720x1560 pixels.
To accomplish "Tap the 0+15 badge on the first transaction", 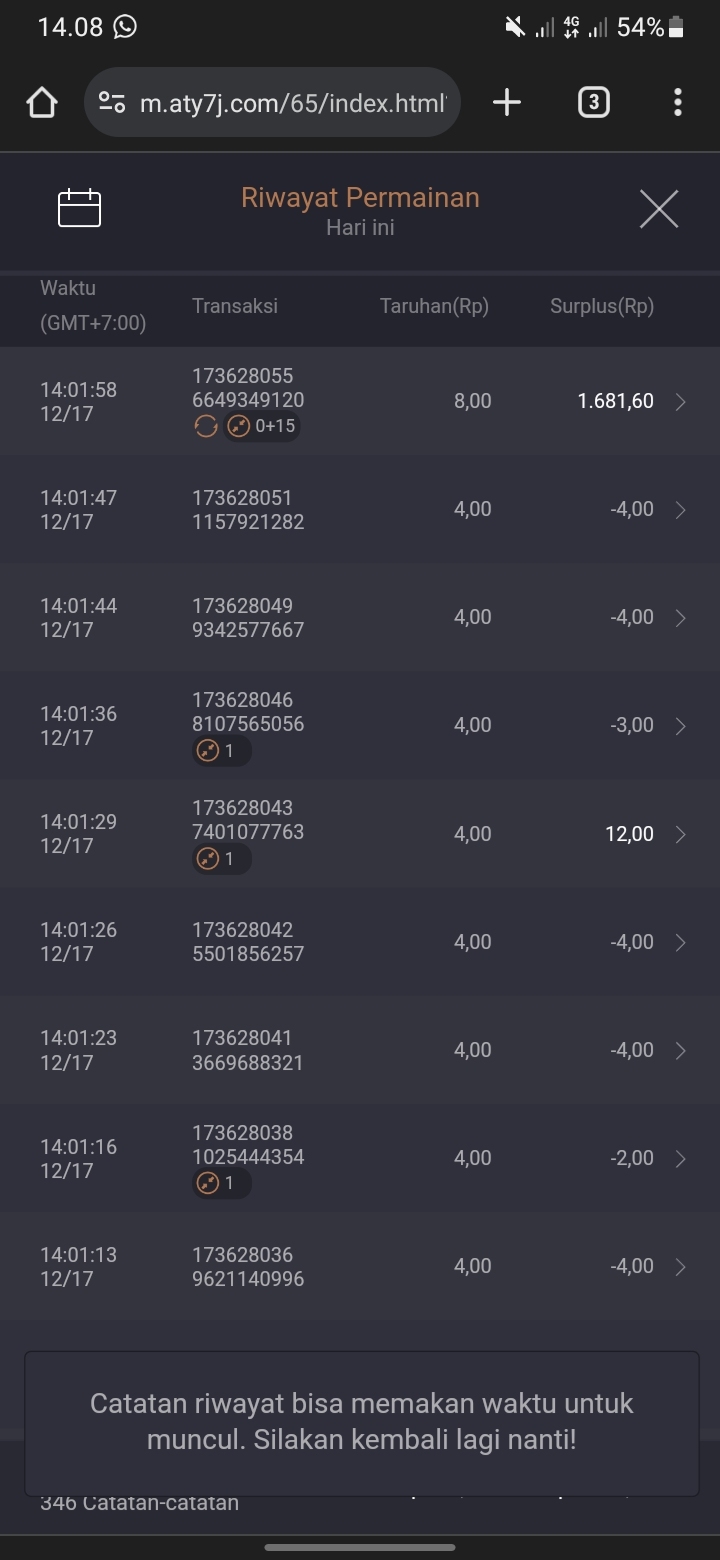I will 262,427.
